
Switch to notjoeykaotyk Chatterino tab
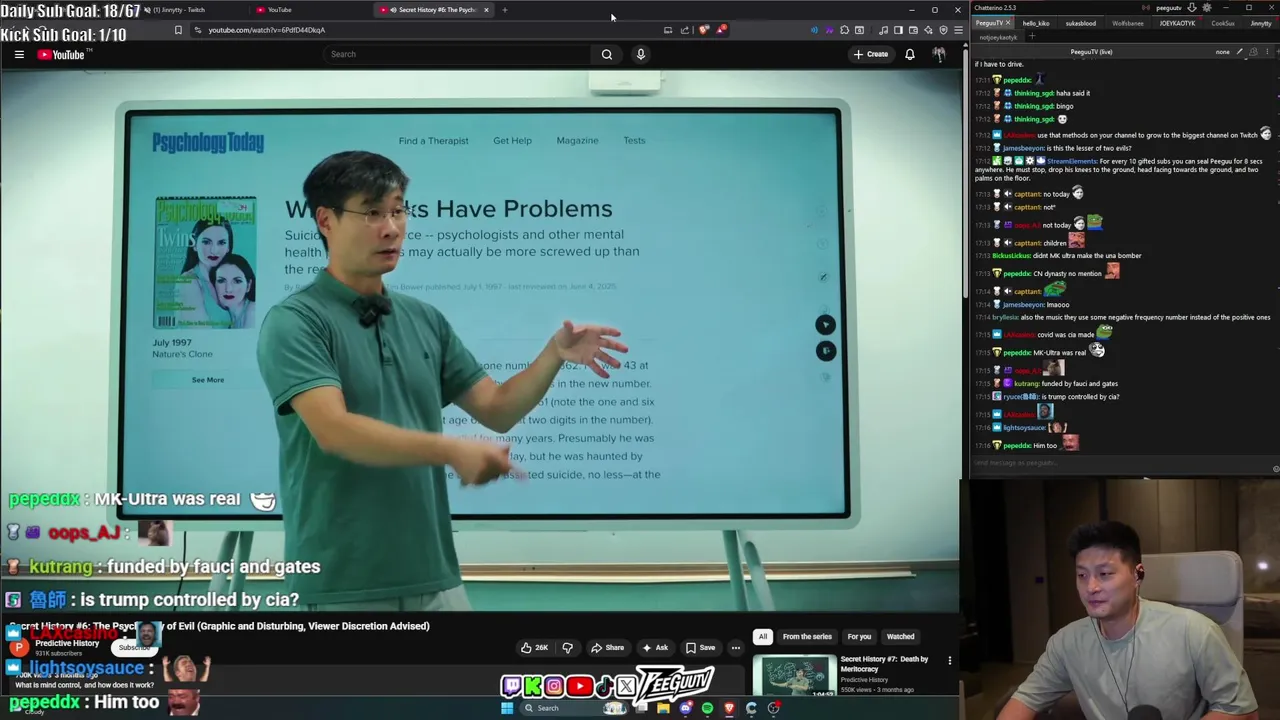(x=998, y=37)
